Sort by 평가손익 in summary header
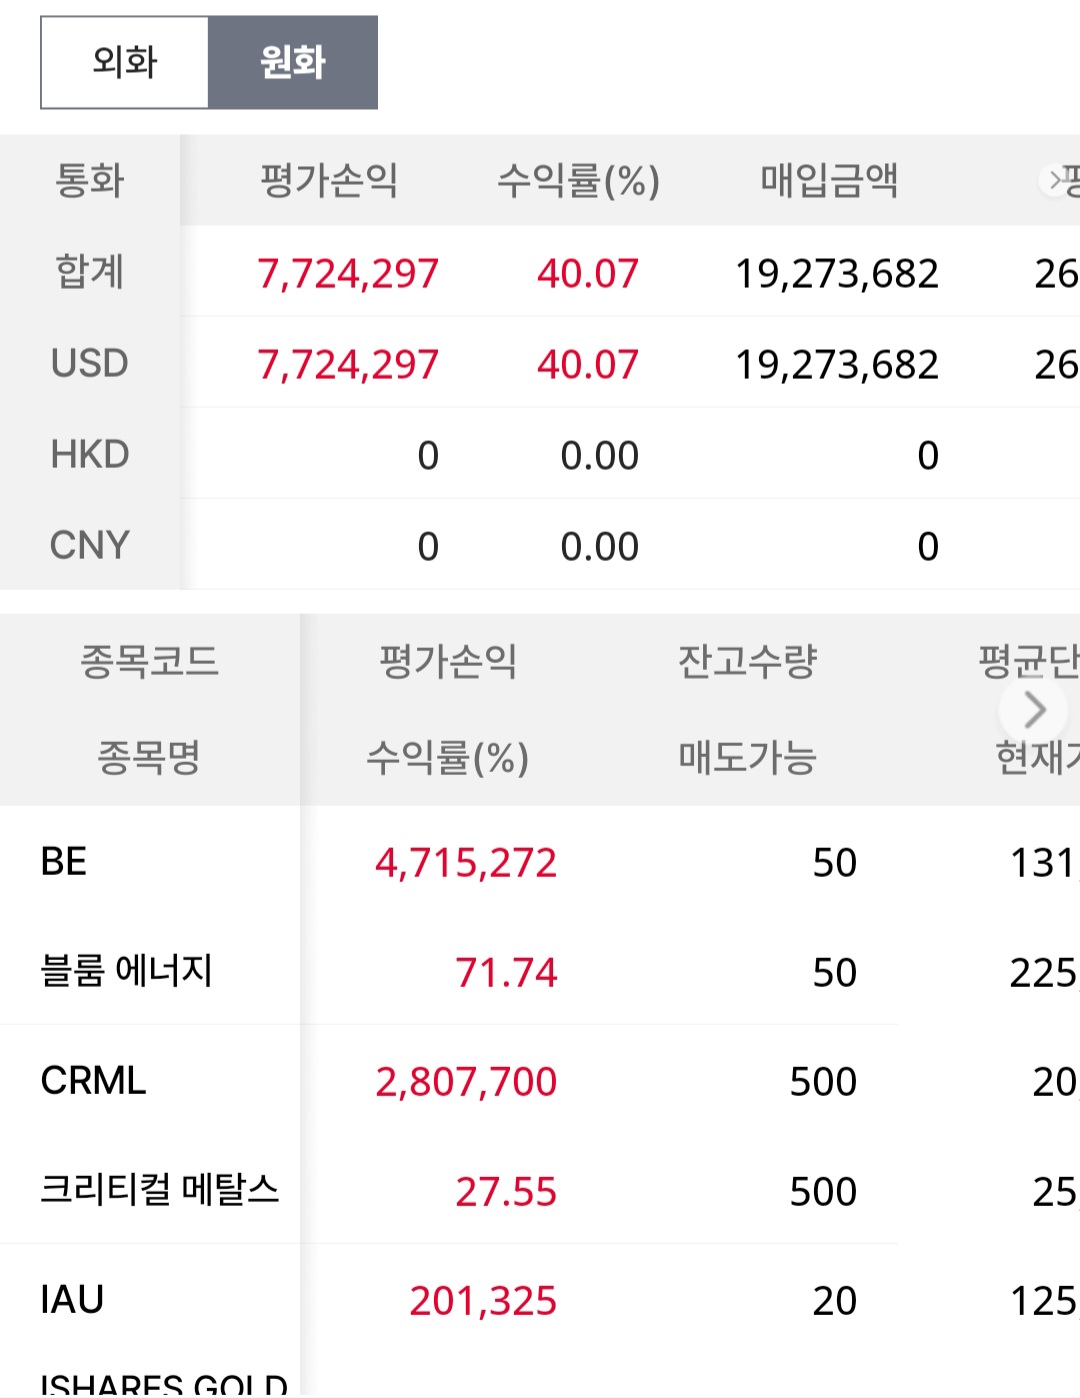The height and width of the screenshot is (1398, 1080). (x=329, y=181)
